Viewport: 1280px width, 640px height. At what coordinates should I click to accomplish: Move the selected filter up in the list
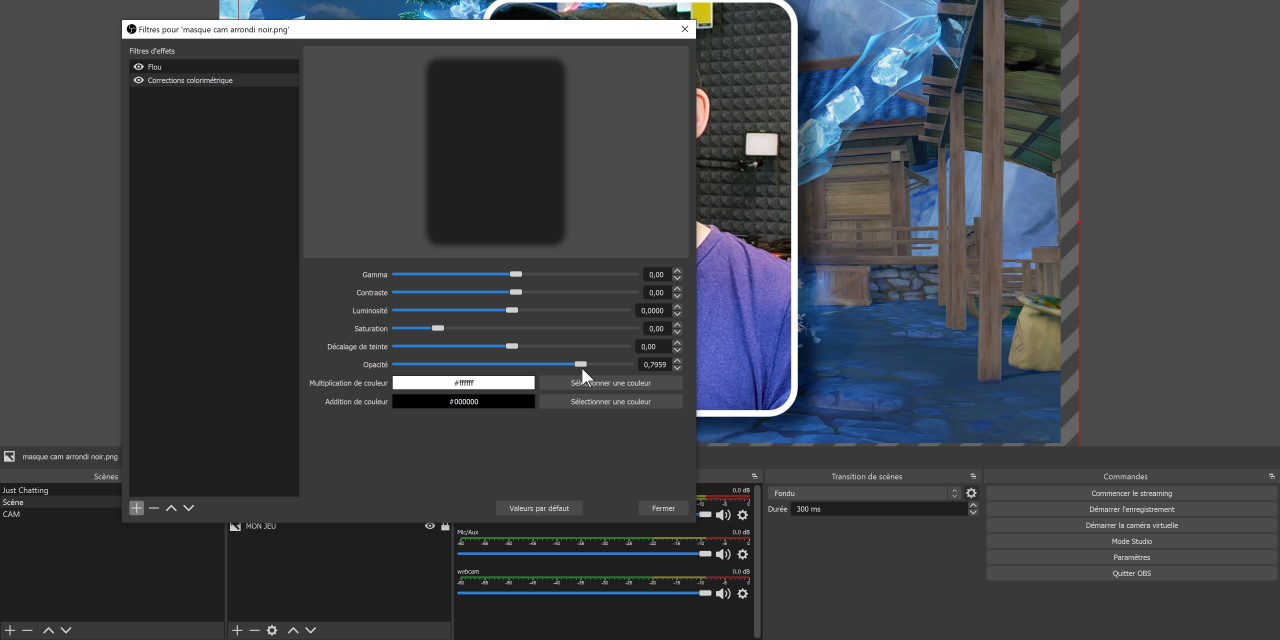tap(171, 508)
